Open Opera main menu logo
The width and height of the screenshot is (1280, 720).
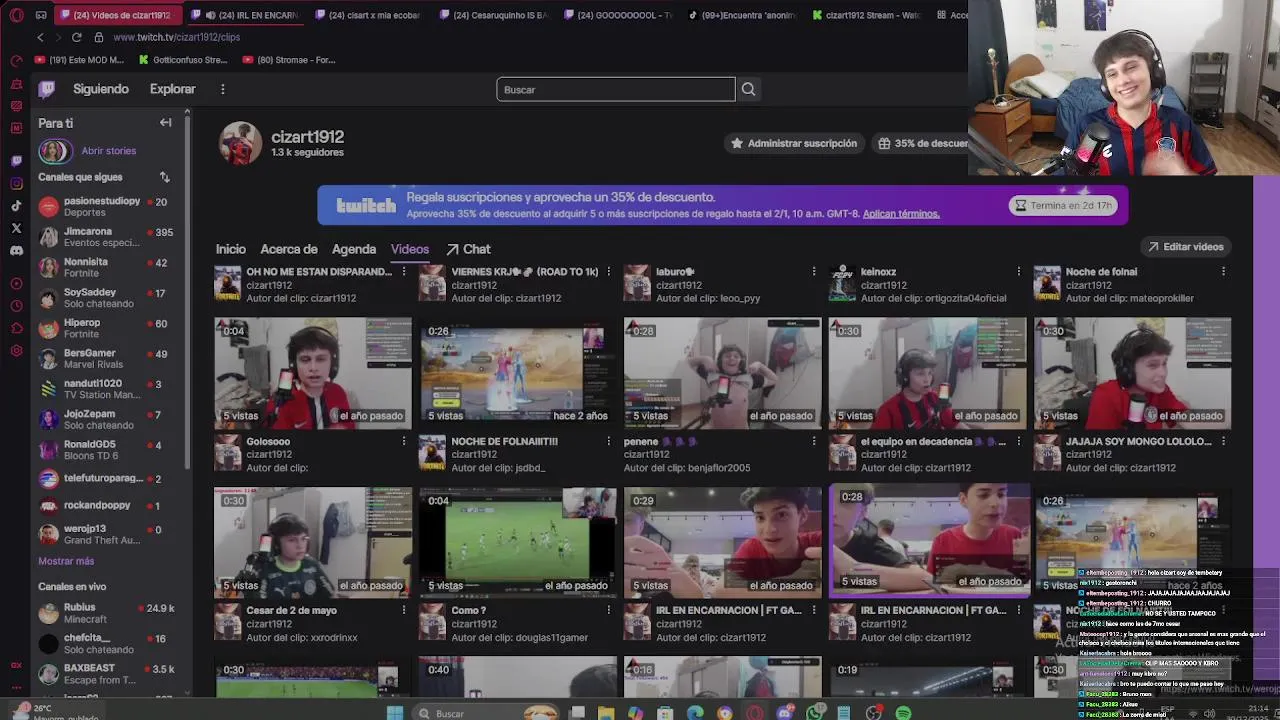(x=14, y=15)
